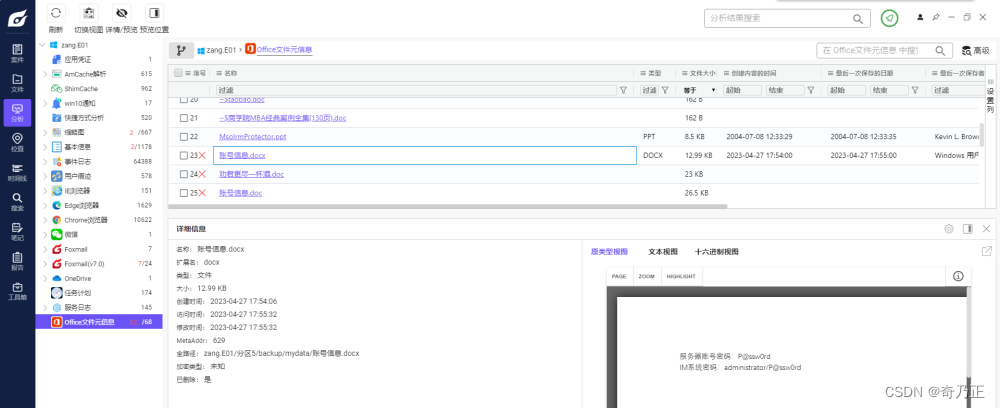Viewport: 1000px width, 408px height.
Task: Expand the 事件日志 tree node
Action: coord(45,162)
